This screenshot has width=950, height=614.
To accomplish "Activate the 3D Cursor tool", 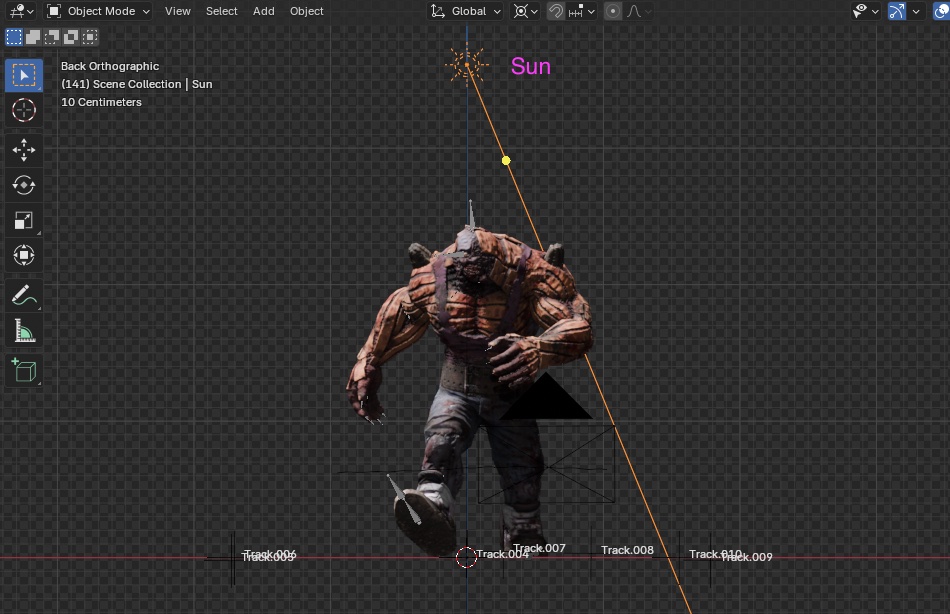I will 24,110.
